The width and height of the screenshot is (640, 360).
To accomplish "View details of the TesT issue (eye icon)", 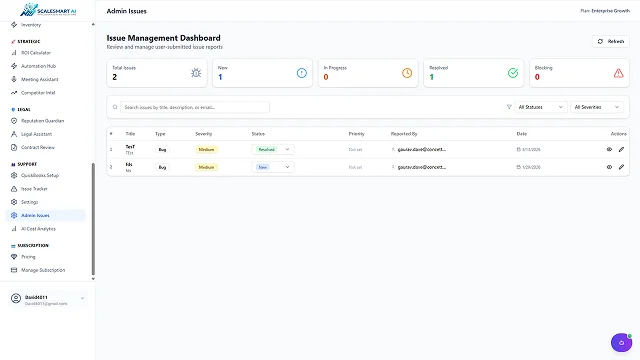I will 609,149.
